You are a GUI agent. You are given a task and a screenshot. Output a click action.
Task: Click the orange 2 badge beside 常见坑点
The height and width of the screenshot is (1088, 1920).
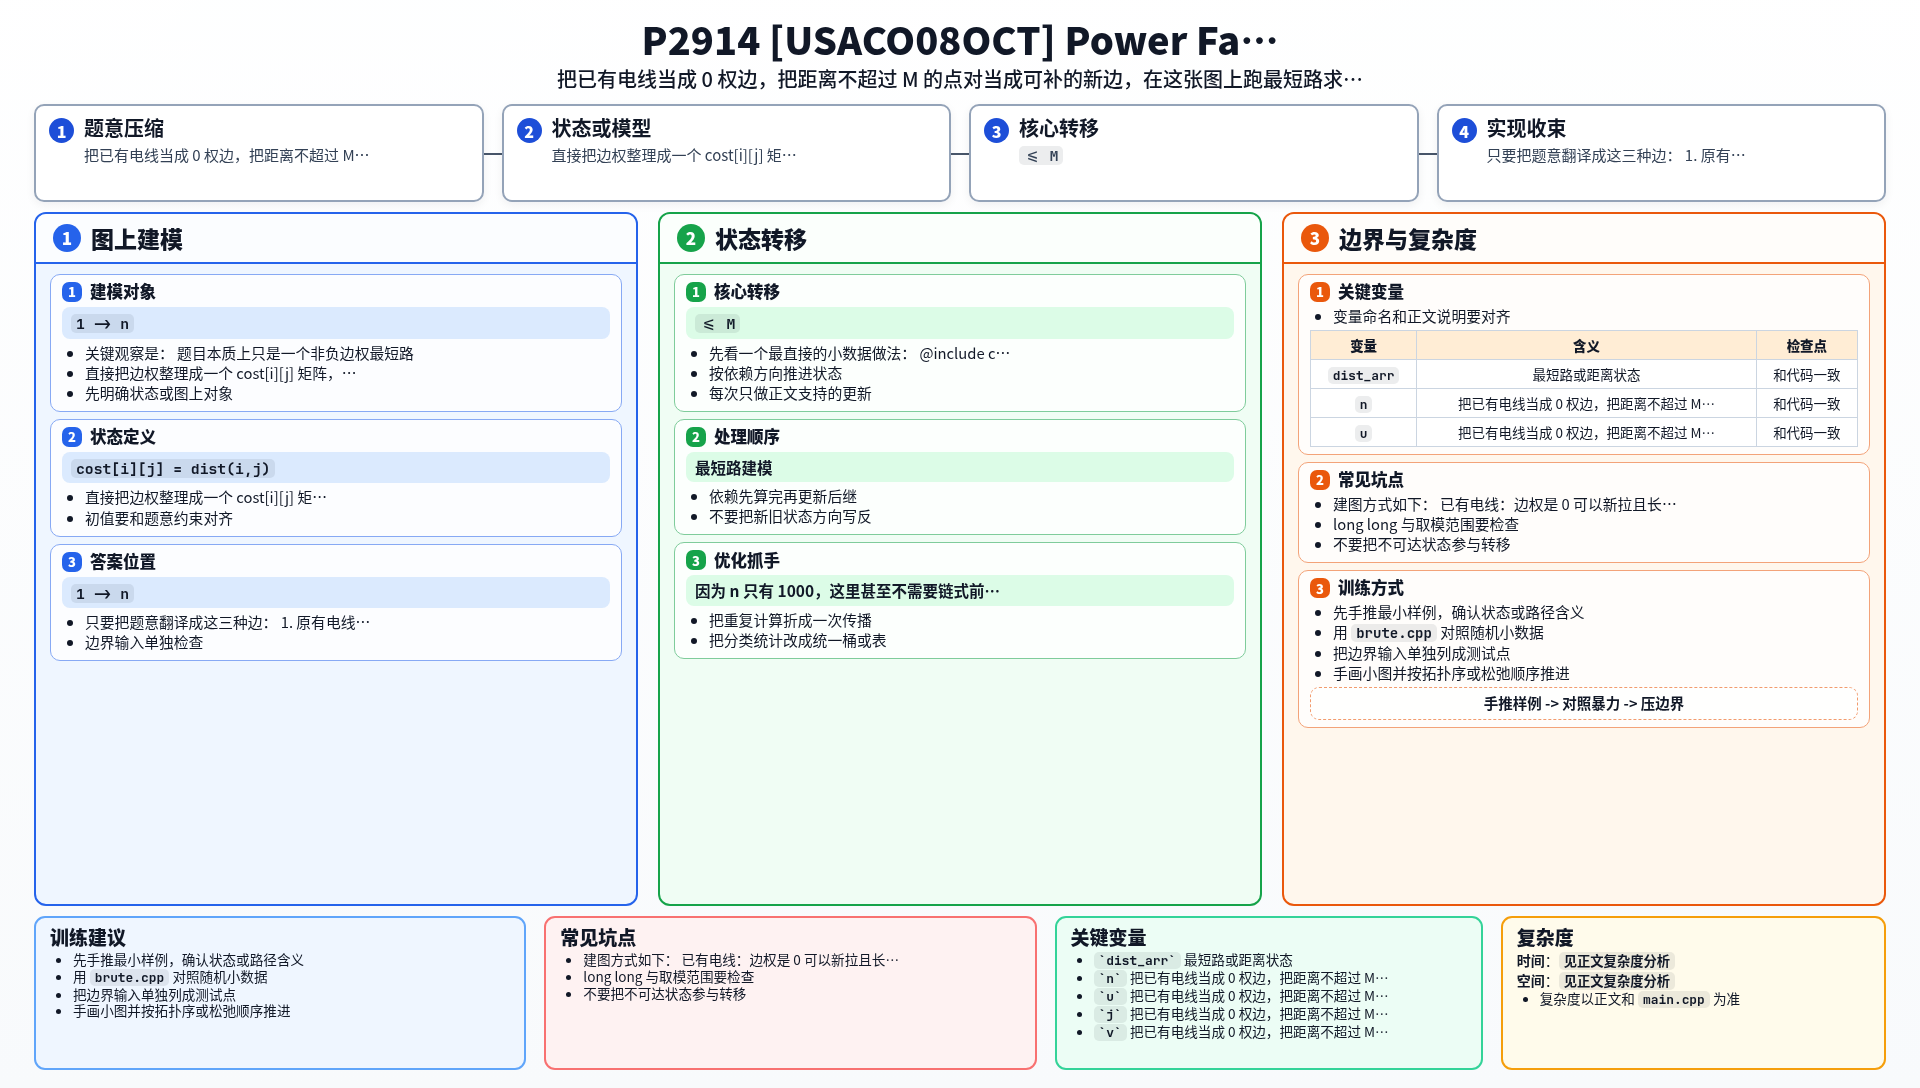click(1320, 480)
